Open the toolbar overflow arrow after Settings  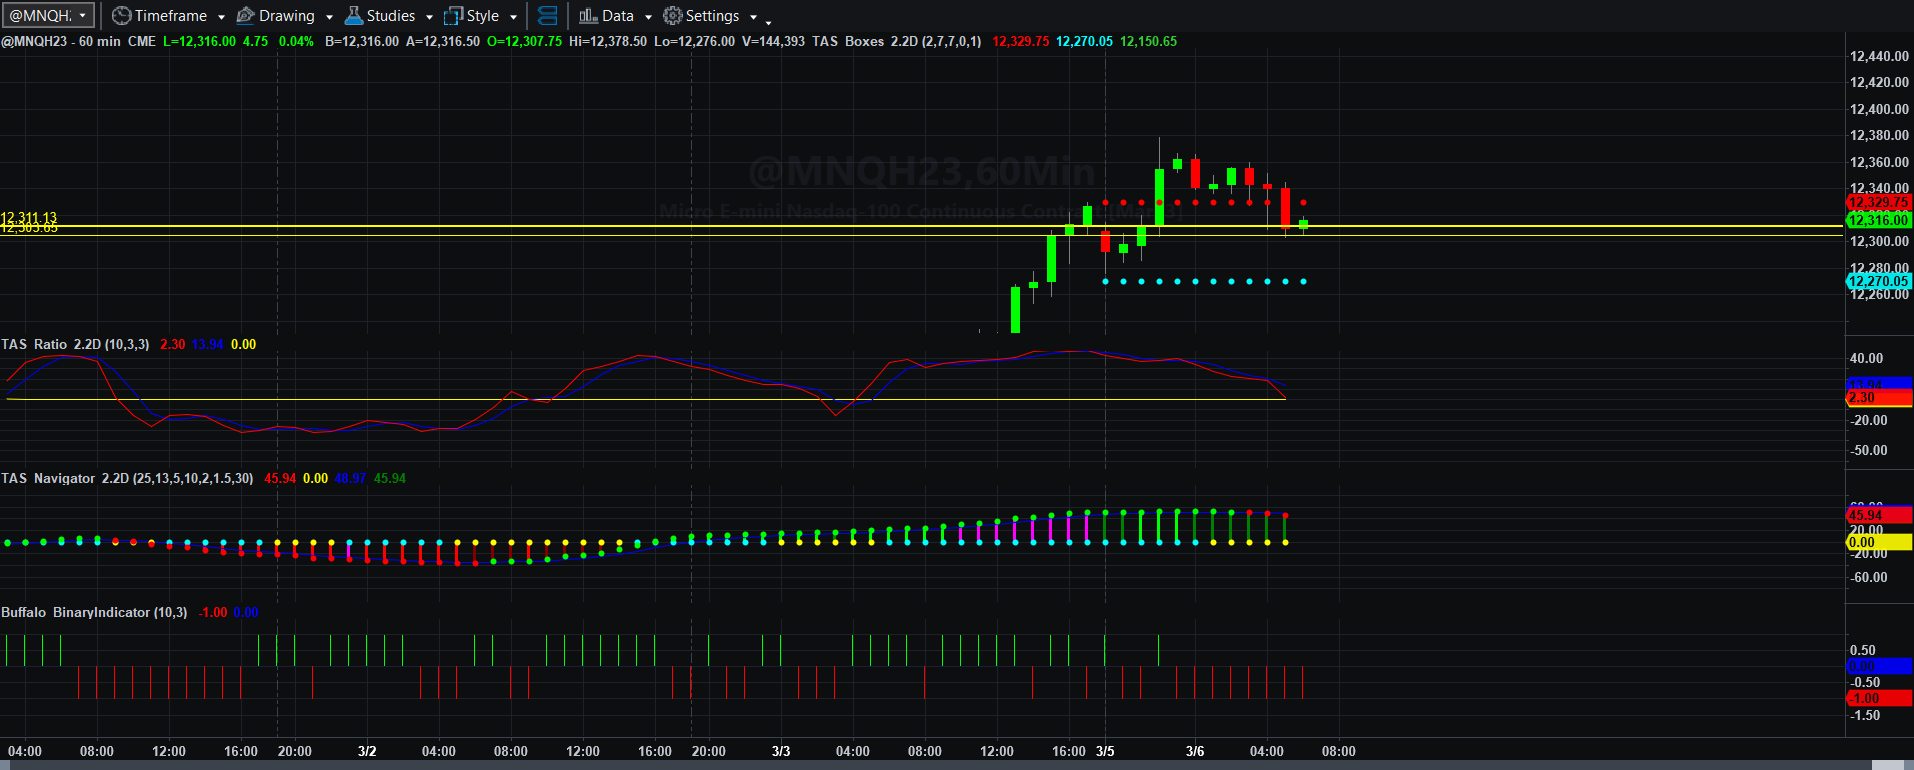pyautogui.click(x=768, y=20)
